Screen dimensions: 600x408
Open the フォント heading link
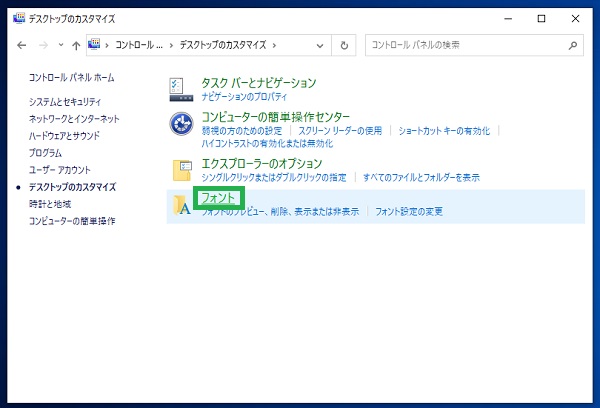(x=218, y=198)
